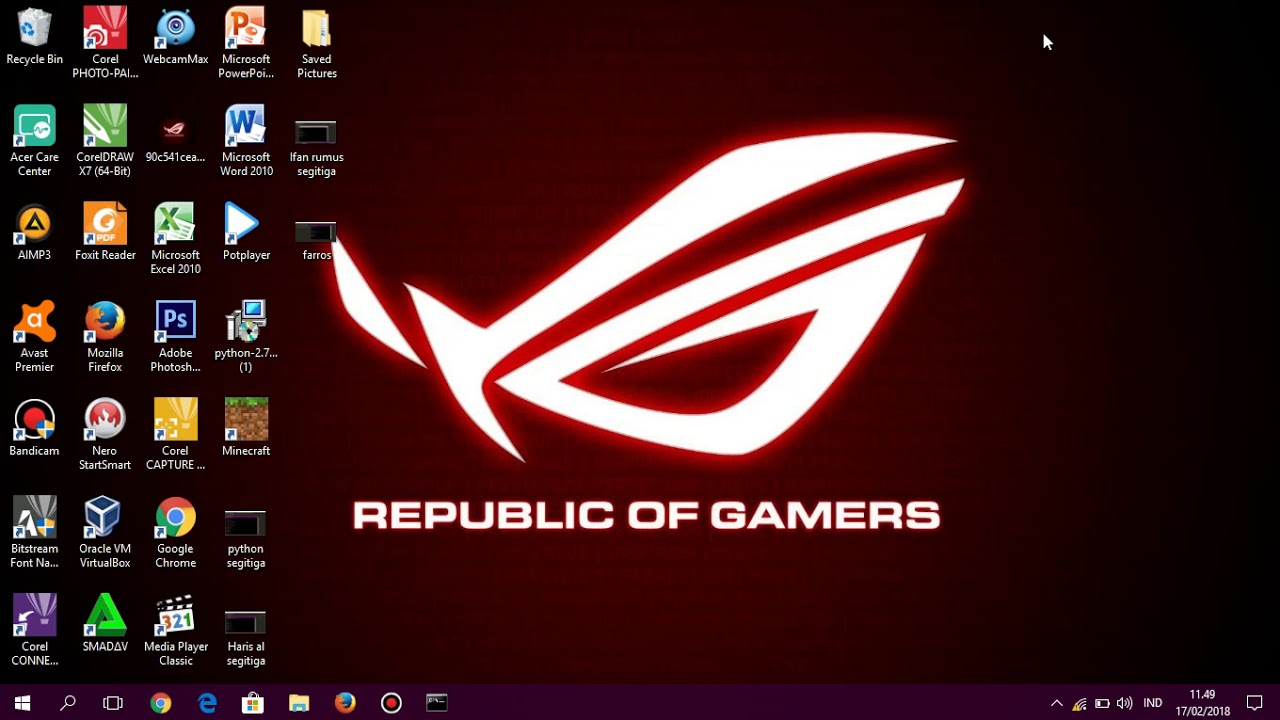This screenshot has width=1280, height=720.
Task: Launch Chrome from the taskbar
Action: click(x=161, y=703)
